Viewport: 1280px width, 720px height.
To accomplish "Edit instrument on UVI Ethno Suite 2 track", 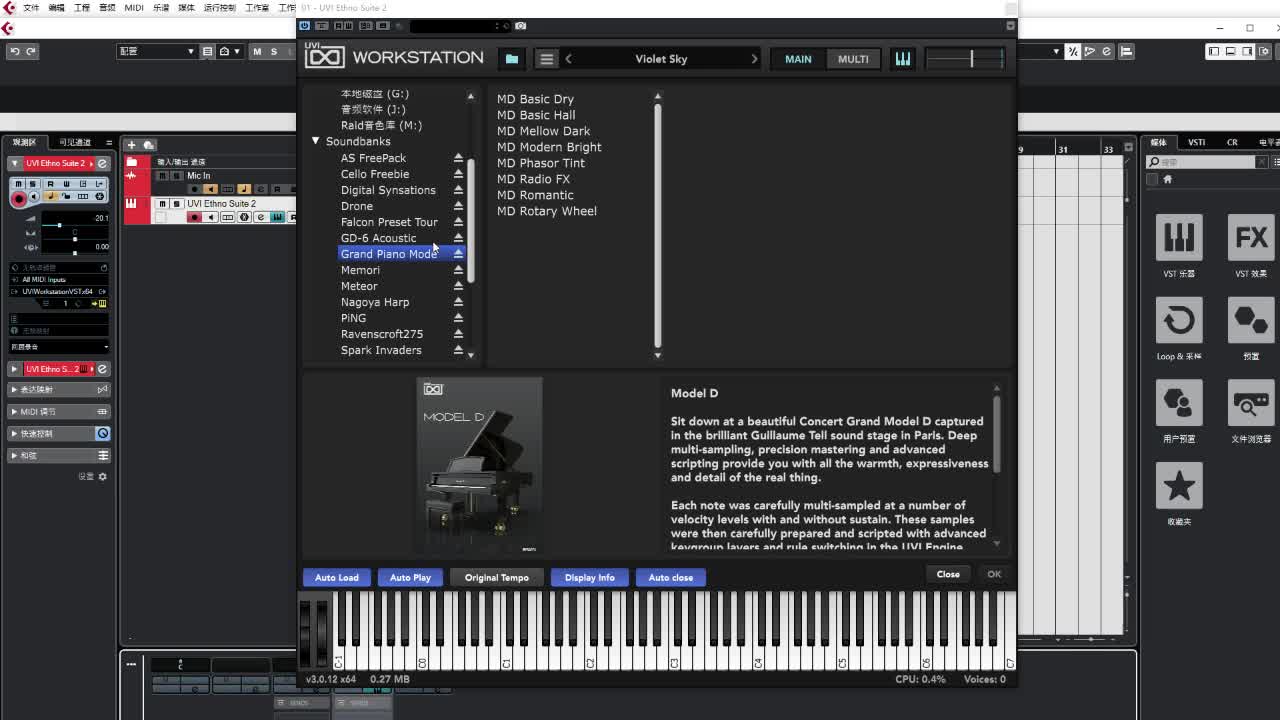I will pos(277,217).
